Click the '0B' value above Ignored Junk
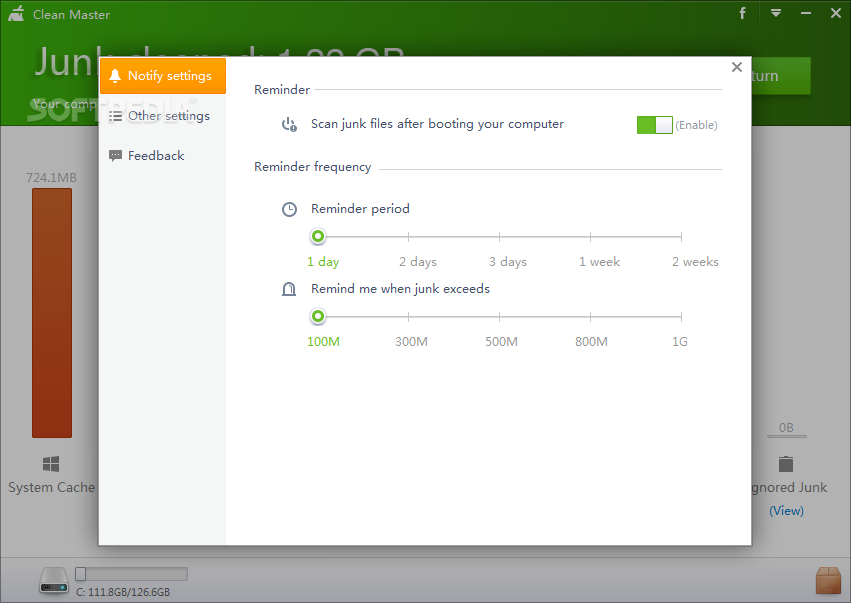The height and width of the screenshot is (603, 851). [786, 428]
